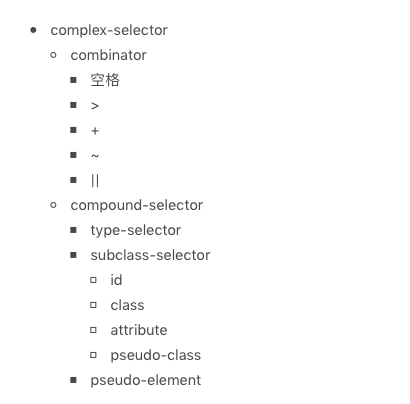
Task: Click the complex-selector list item
Action: tap(109, 30)
